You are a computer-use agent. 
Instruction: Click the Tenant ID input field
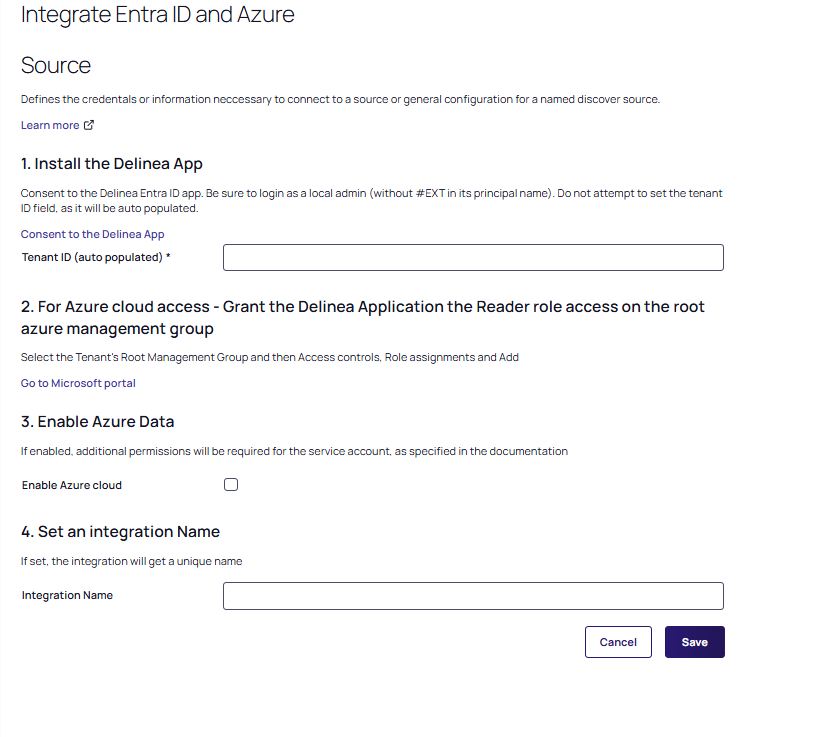click(473, 258)
